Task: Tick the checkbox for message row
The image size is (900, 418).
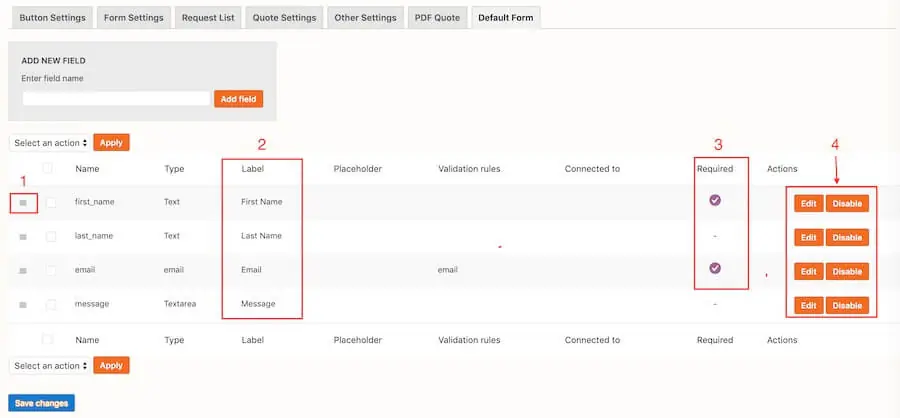Action: pyautogui.click(x=51, y=304)
